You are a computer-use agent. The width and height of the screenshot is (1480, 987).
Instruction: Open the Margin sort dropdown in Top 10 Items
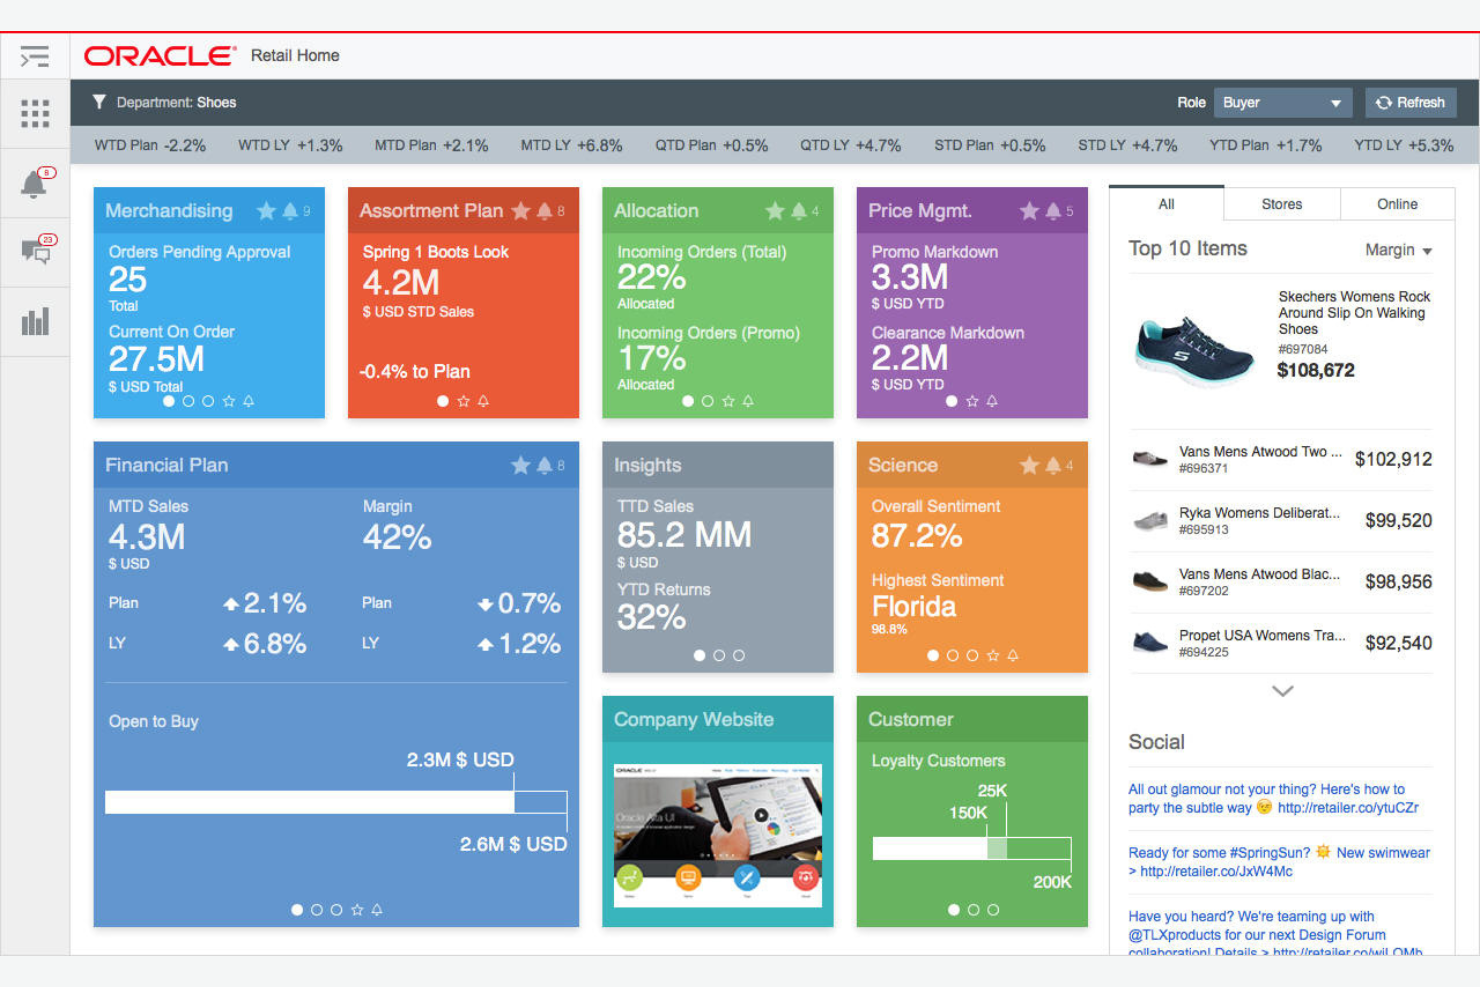(1399, 250)
